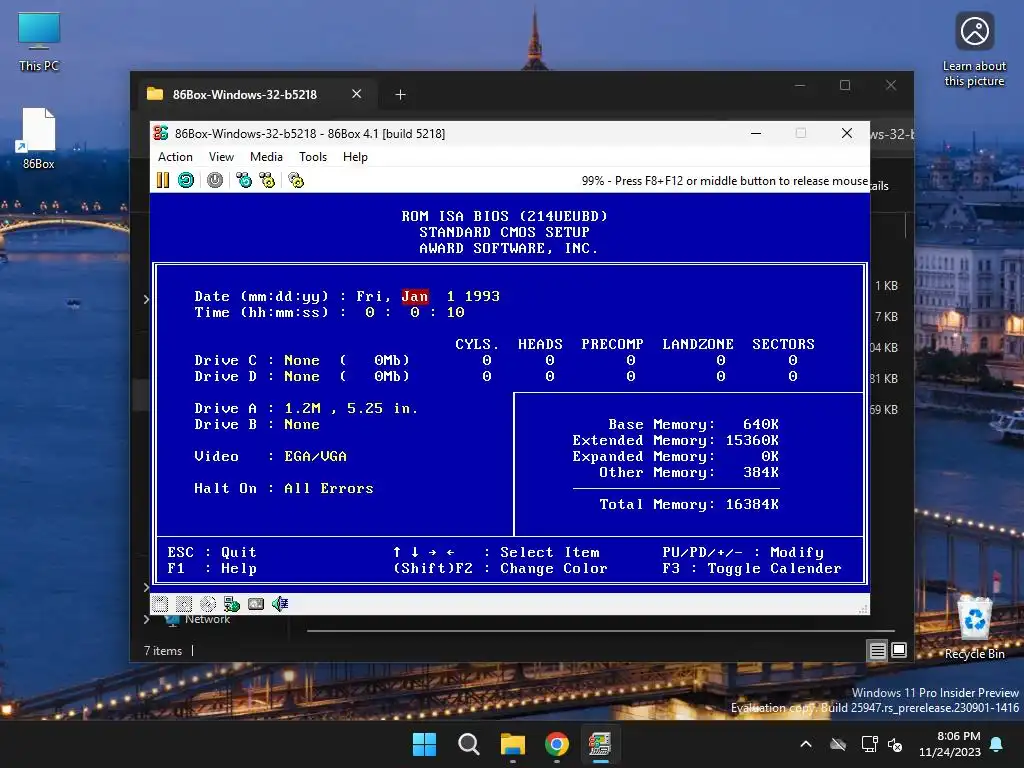Screen dimensions: 1024x768
Task: Click the ACPI shutdown power icon
Action: [x=215, y=180]
